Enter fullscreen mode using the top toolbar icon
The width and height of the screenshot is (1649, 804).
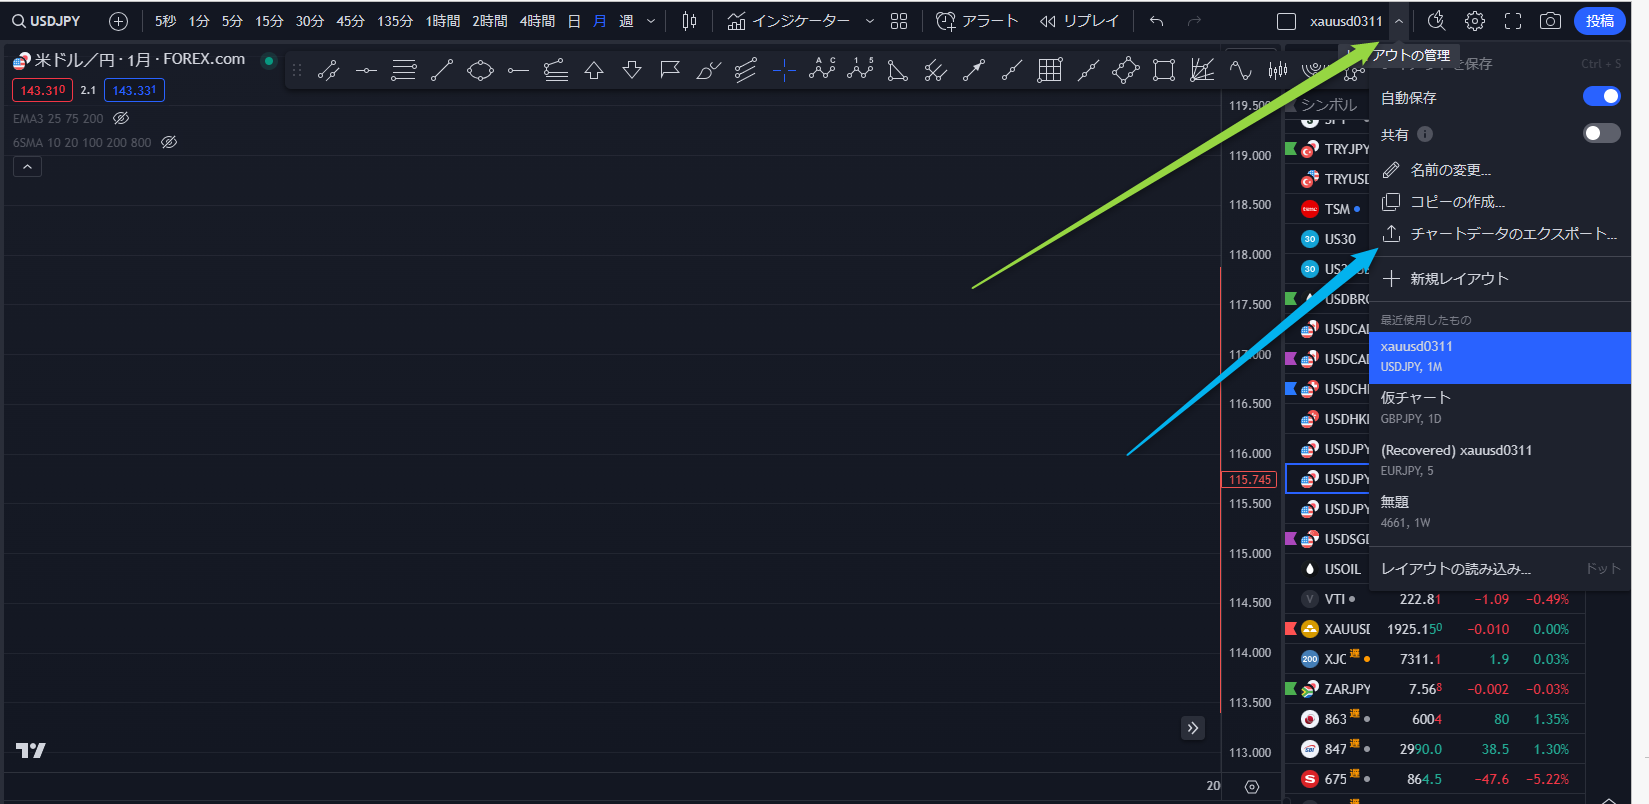tap(1513, 21)
